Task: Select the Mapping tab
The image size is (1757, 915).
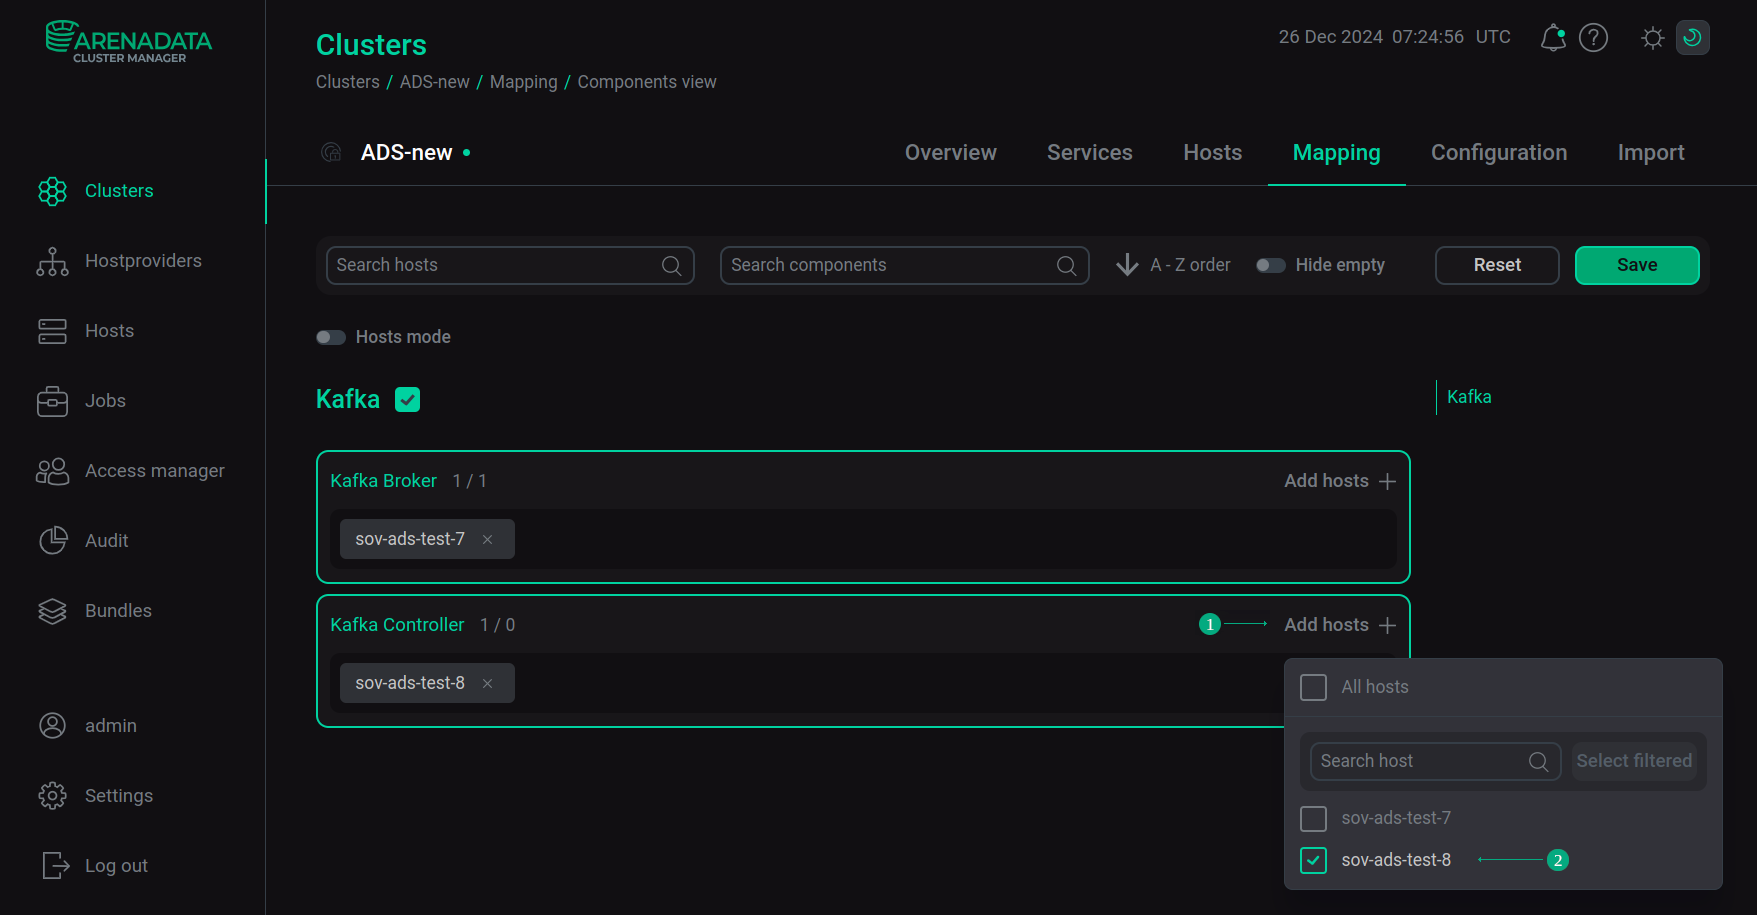Action: [x=1337, y=153]
